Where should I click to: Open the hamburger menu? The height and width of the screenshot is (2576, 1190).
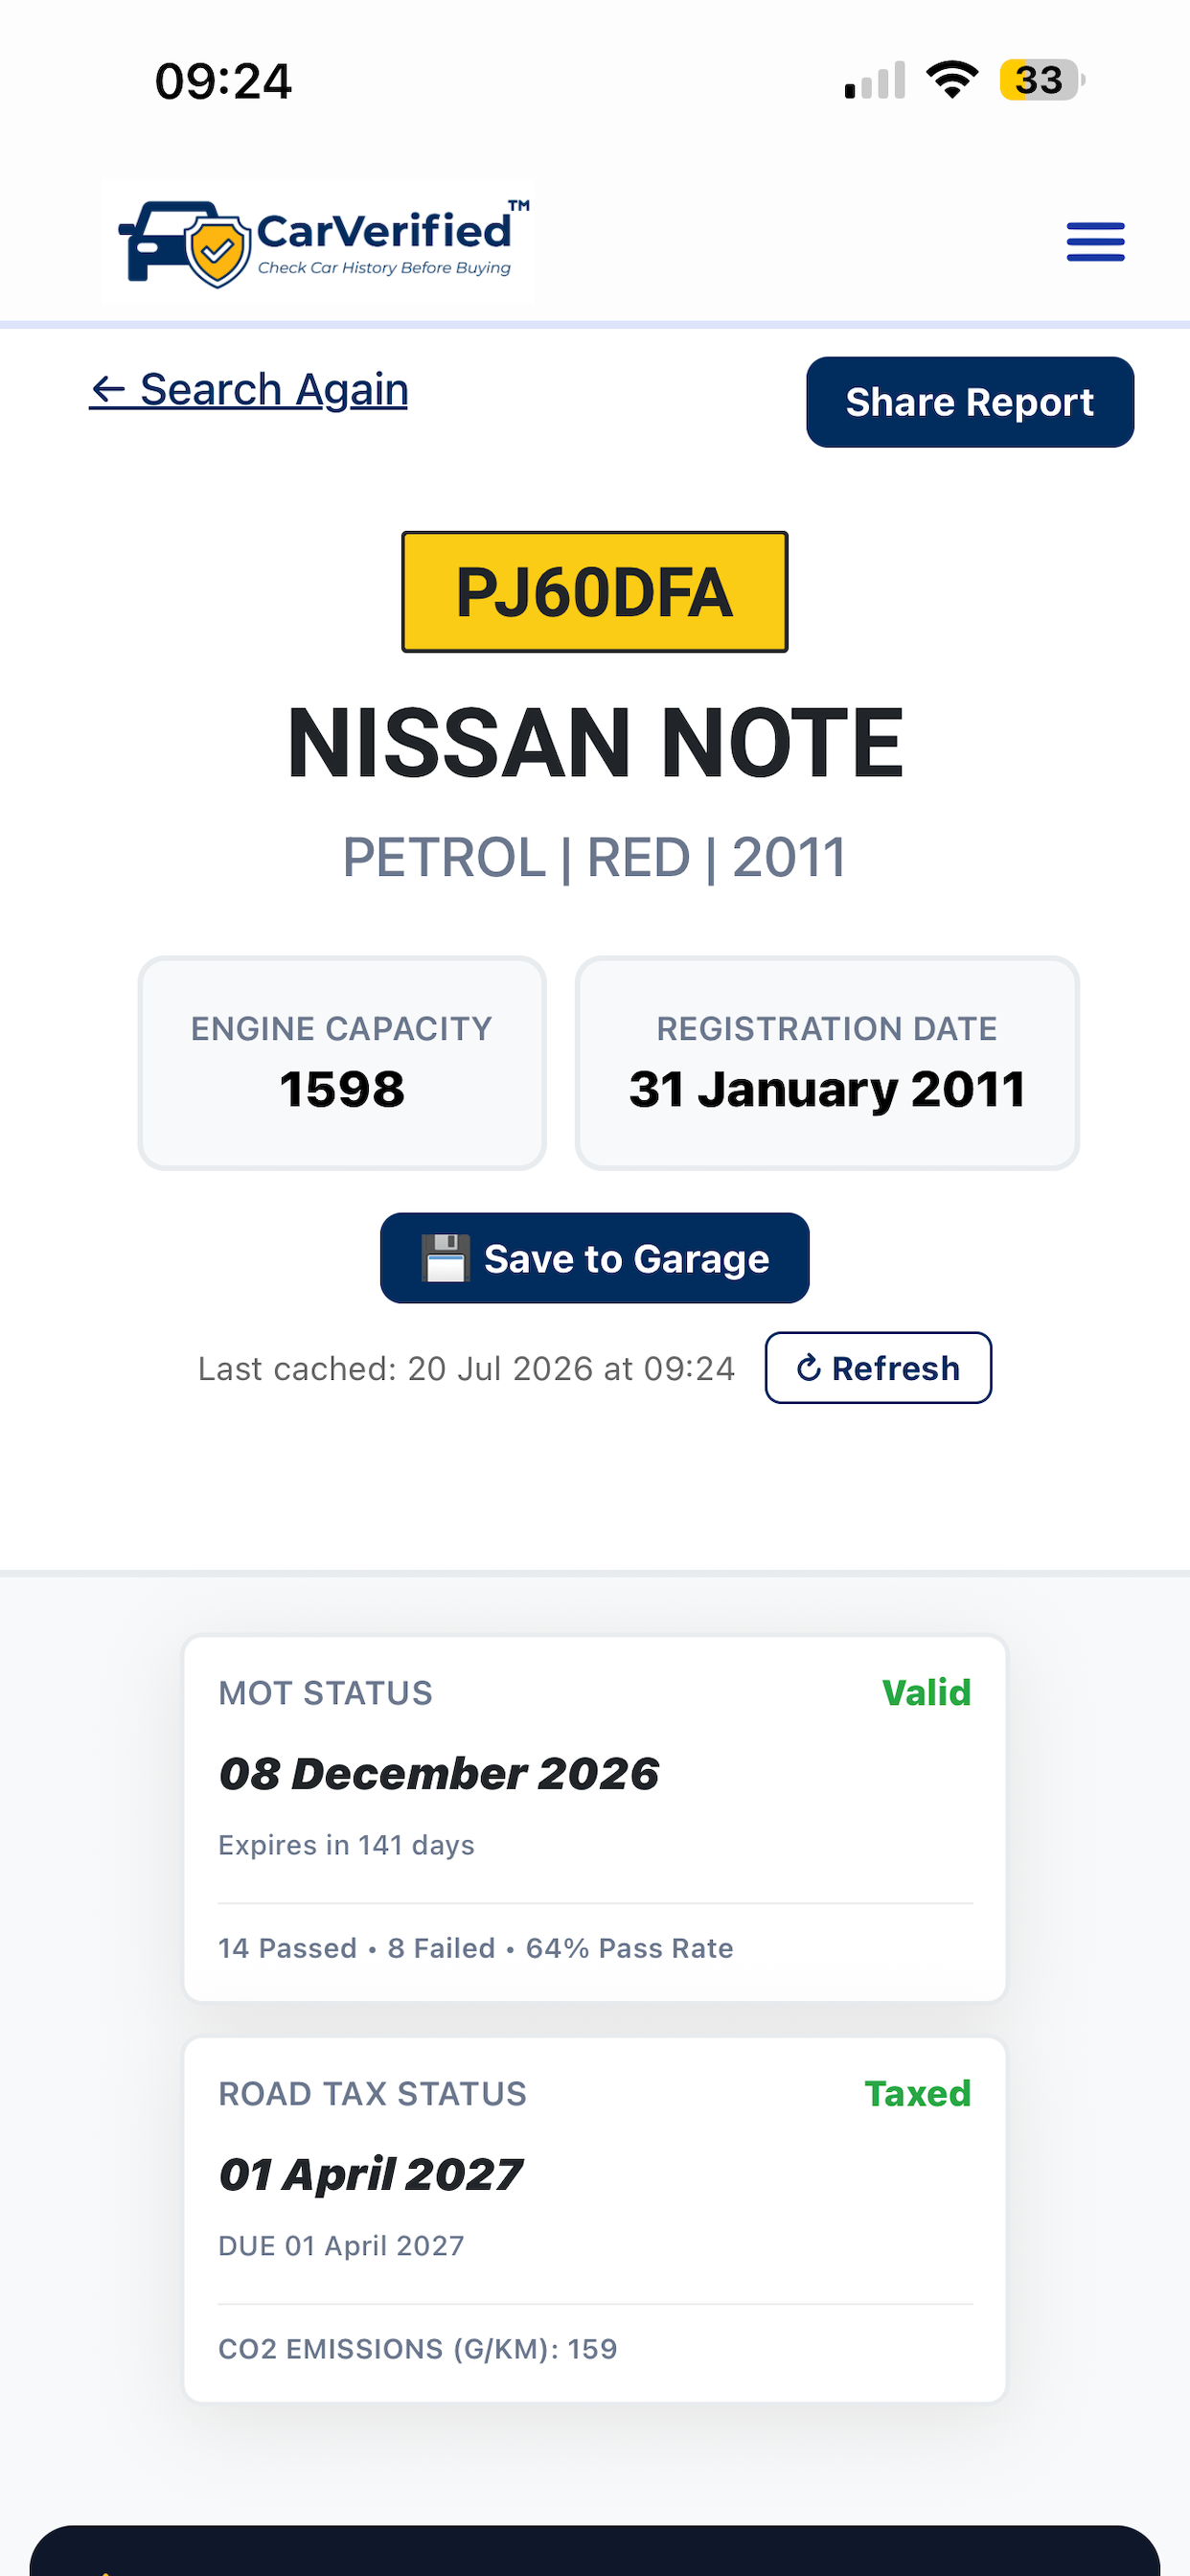[1095, 242]
